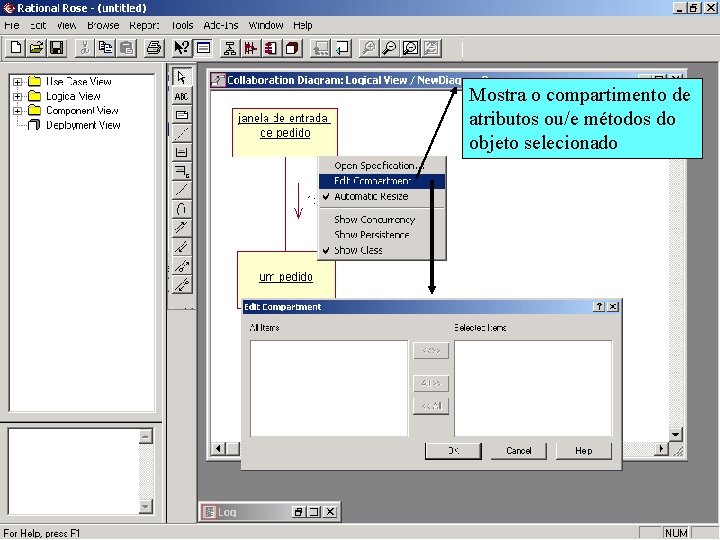Screen dimensions: 720x540
Task: Select the Object Link line tool
Action: (x=182, y=190)
